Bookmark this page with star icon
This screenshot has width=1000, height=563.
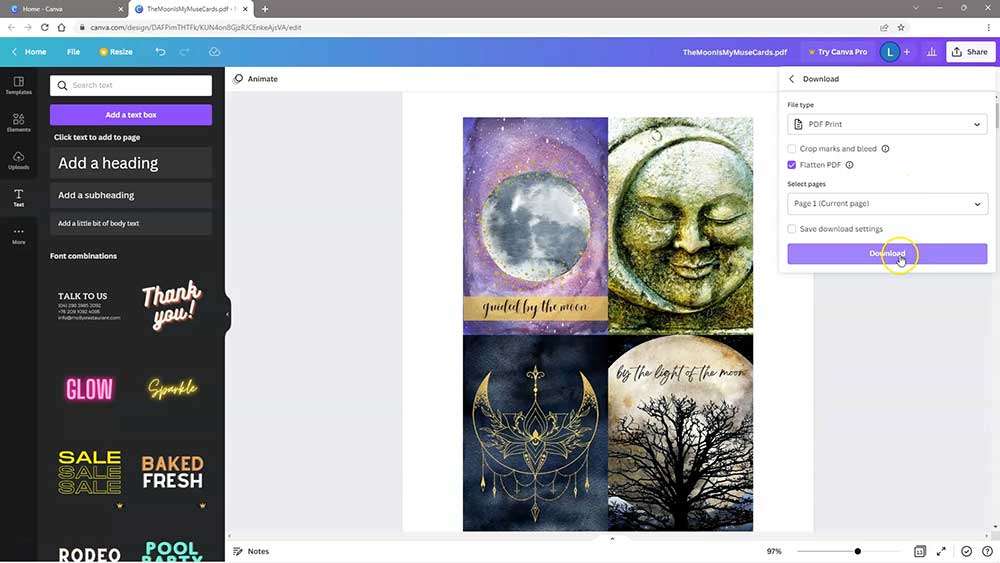pos(901,27)
